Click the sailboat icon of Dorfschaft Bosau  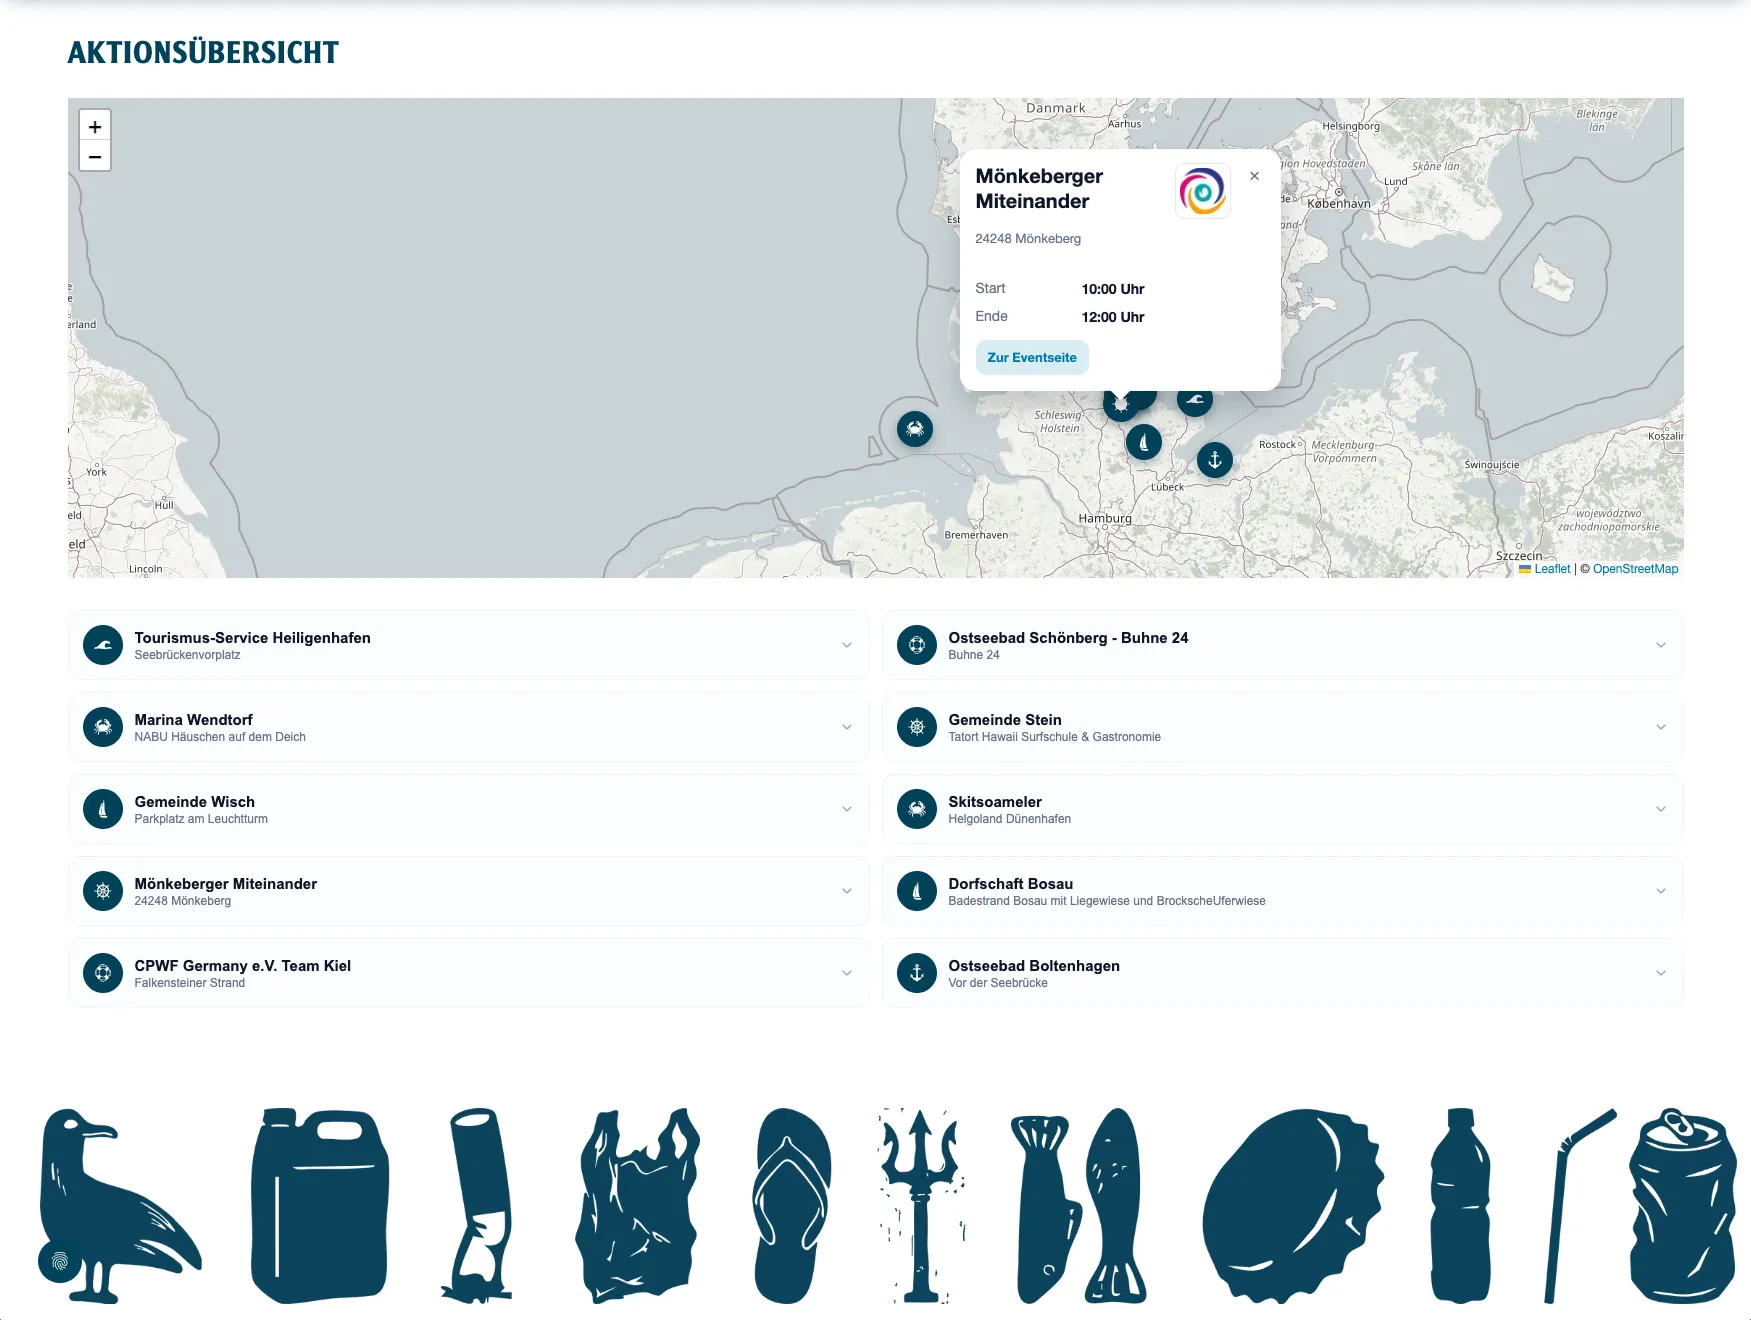917,891
